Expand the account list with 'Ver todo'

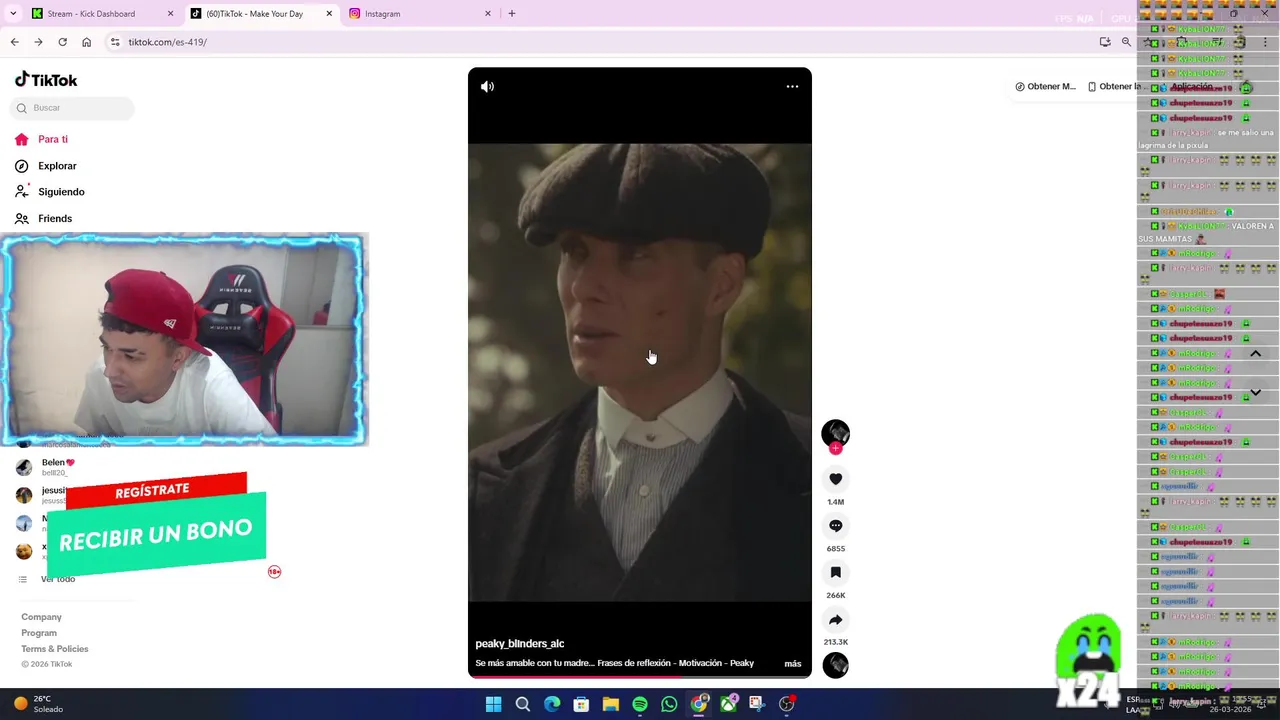pos(48,579)
